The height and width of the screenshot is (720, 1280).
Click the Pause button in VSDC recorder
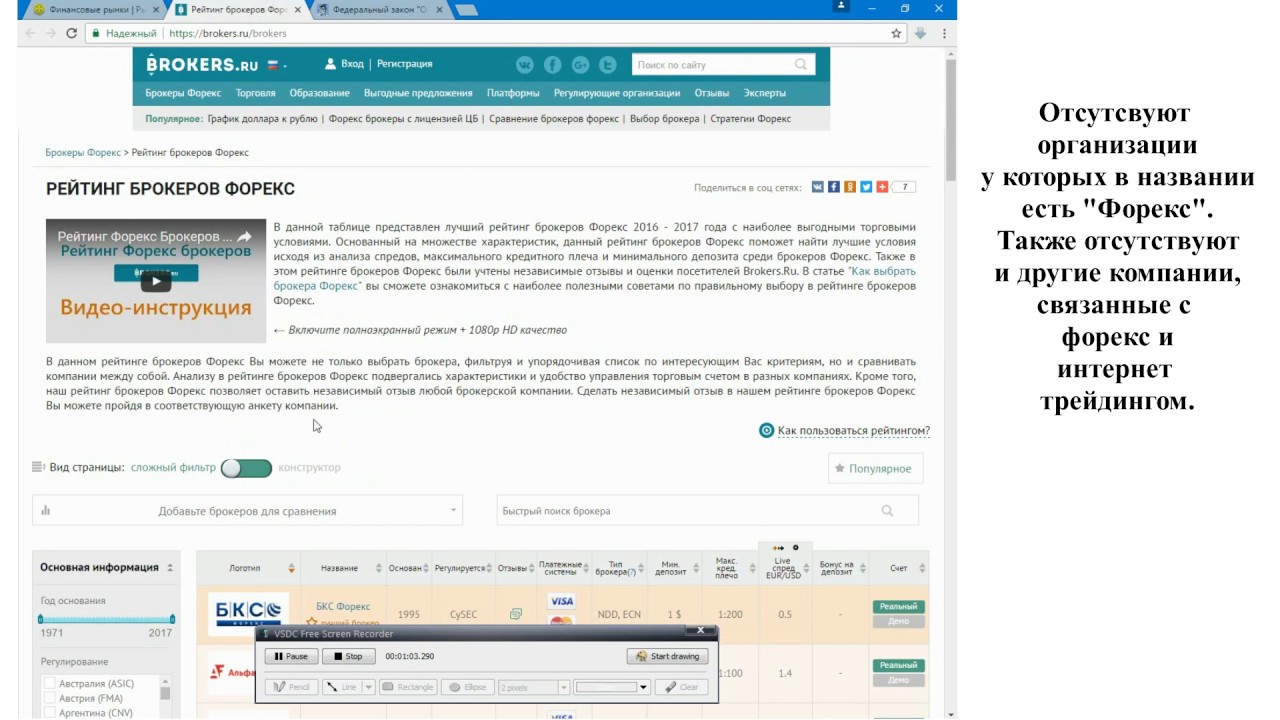[x=291, y=656]
